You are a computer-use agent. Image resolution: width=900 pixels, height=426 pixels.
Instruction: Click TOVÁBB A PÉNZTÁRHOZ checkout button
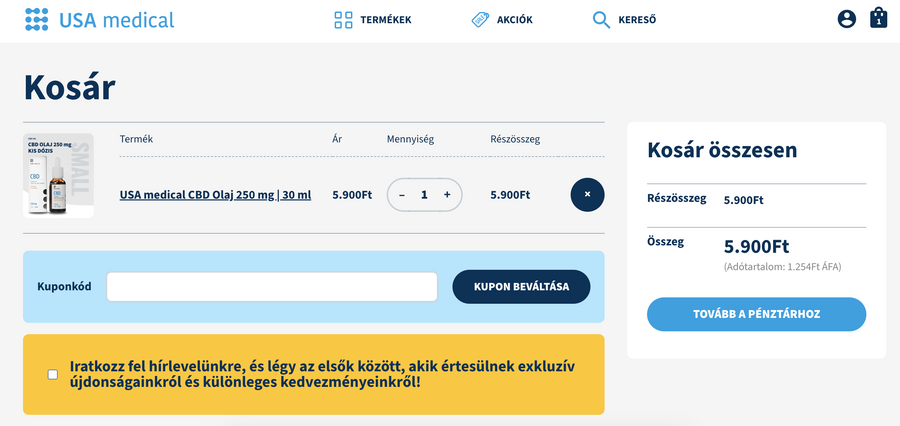[x=757, y=314]
